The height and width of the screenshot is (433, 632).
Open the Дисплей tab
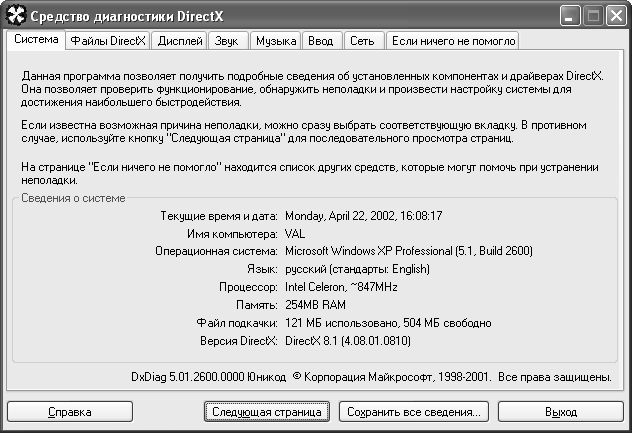point(180,41)
